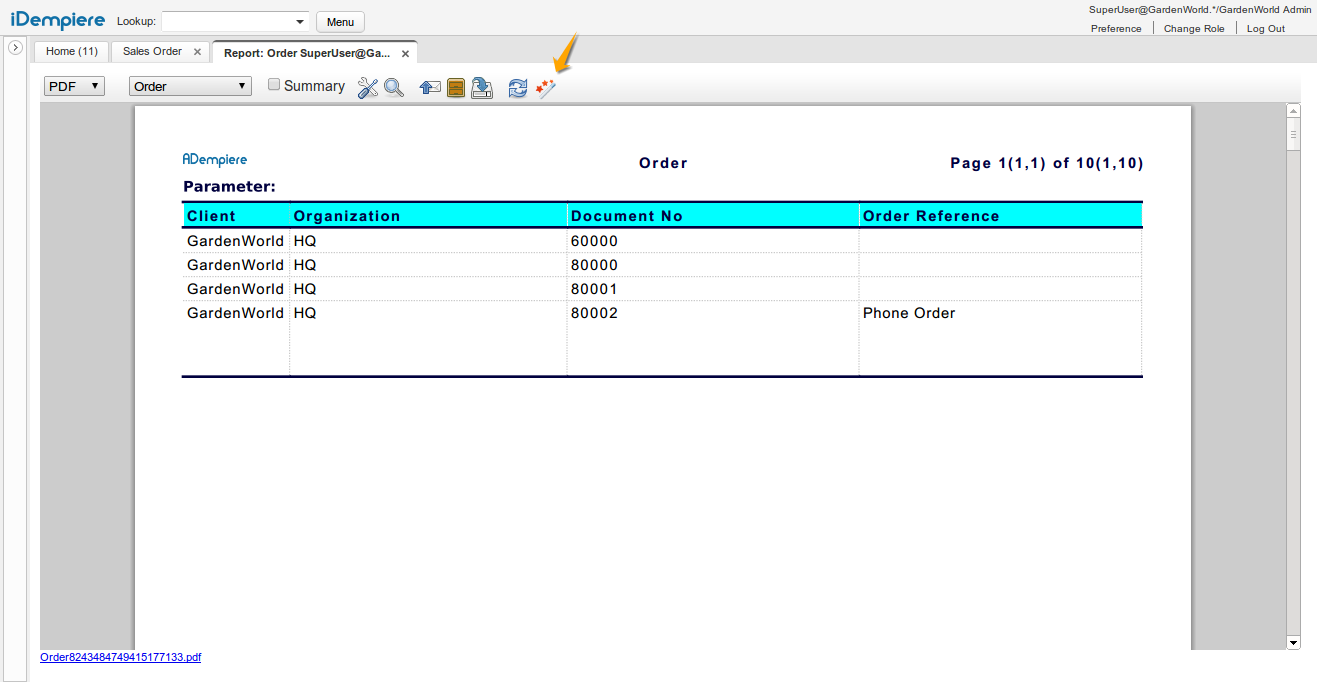
Task: Click the Export report icon
Action: (482, 88)
